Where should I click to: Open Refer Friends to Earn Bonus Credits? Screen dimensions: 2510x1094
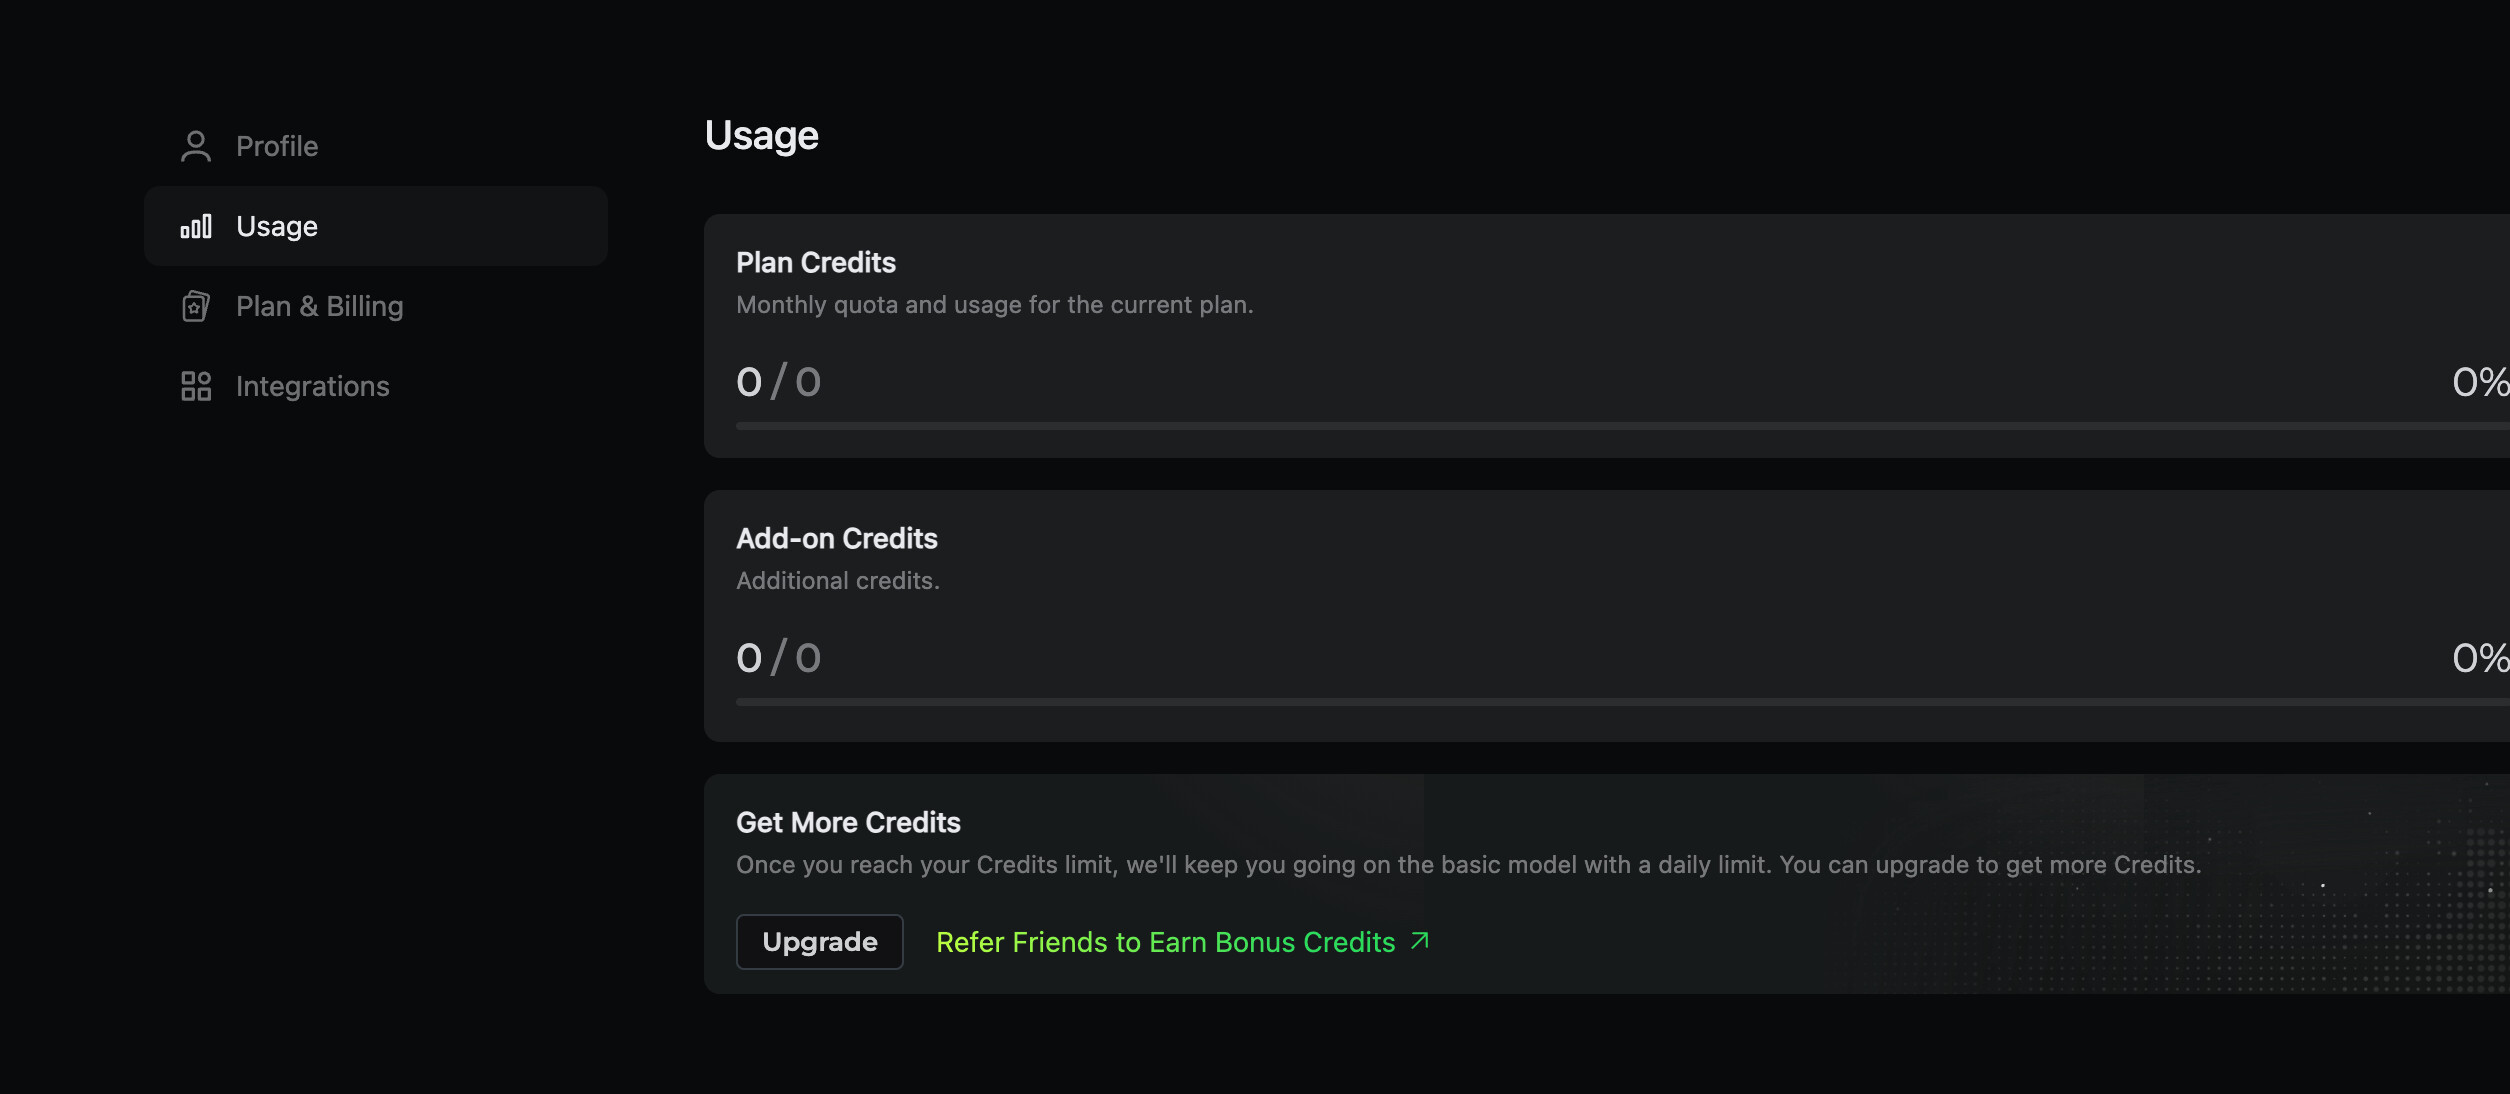(x=1165, y=942)
